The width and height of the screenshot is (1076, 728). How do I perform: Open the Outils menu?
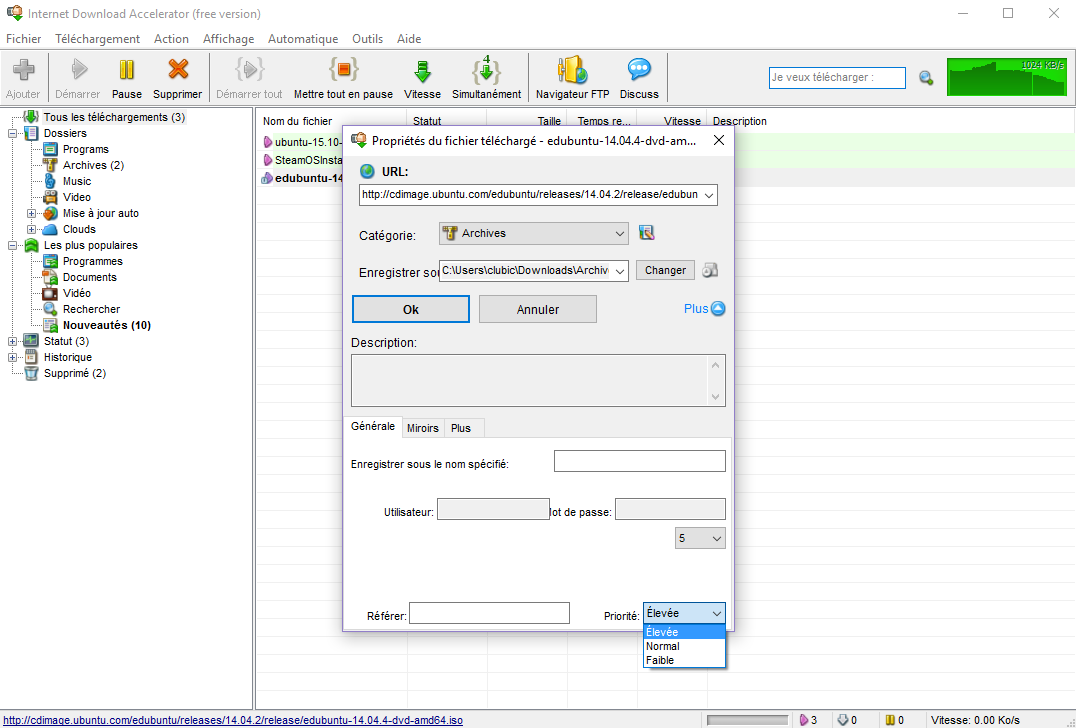pyautogui.click(x=368, y=39)
